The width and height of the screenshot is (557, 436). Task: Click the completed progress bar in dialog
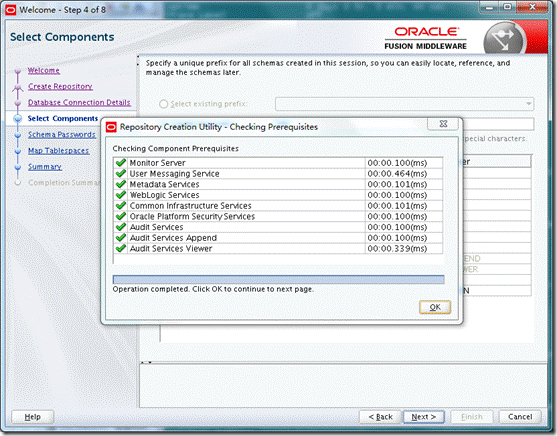pyautogui.click(x=278, y=279)
